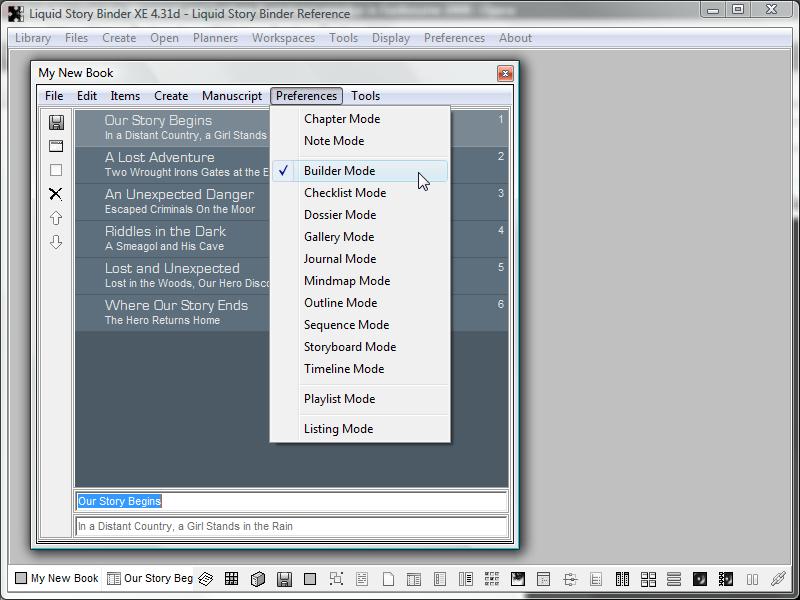Move item up with the up arrow icon
Viewport: 800px width, 600px height.
[56, 218]
